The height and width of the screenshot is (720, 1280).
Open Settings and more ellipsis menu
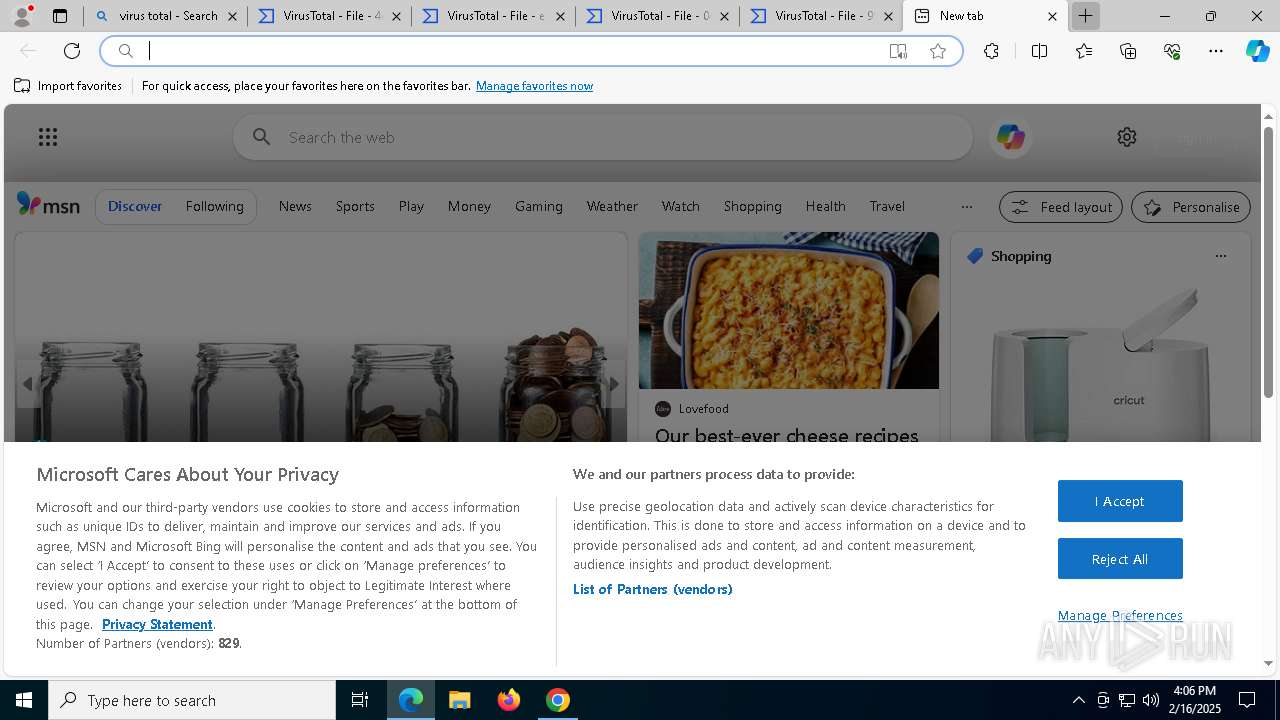1216,51
